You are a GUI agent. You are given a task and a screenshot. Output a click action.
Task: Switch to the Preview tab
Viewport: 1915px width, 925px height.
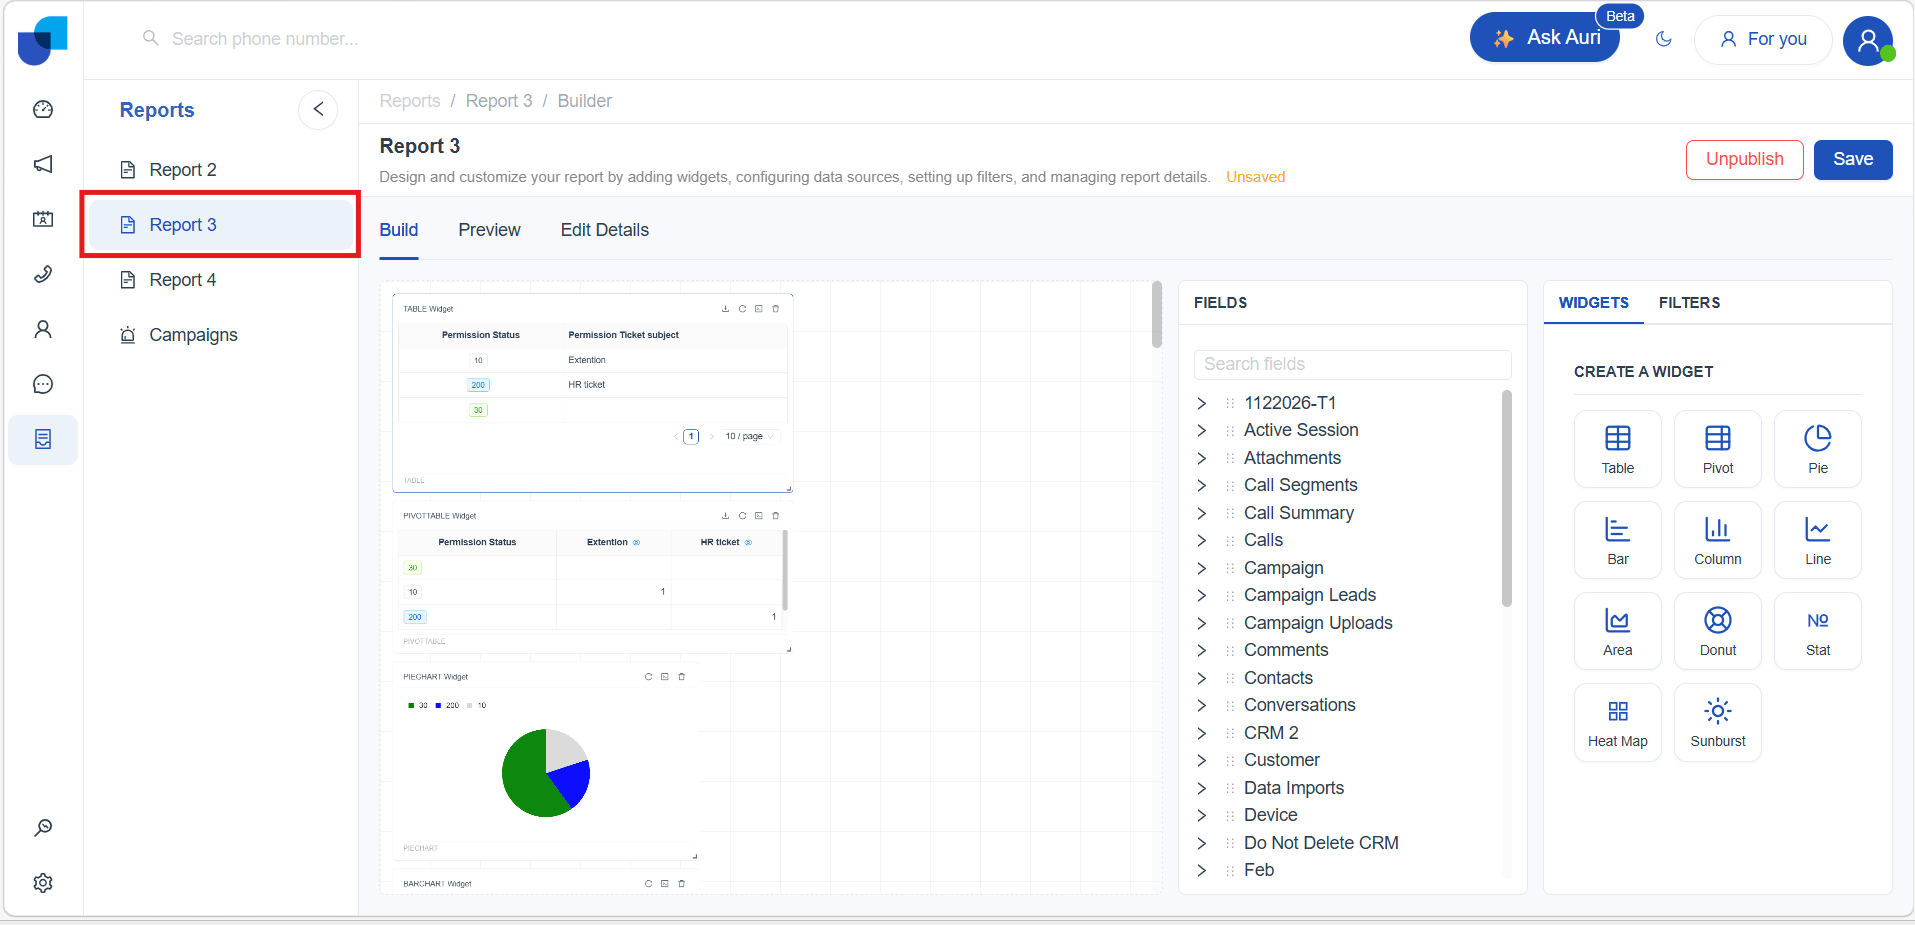489,230
